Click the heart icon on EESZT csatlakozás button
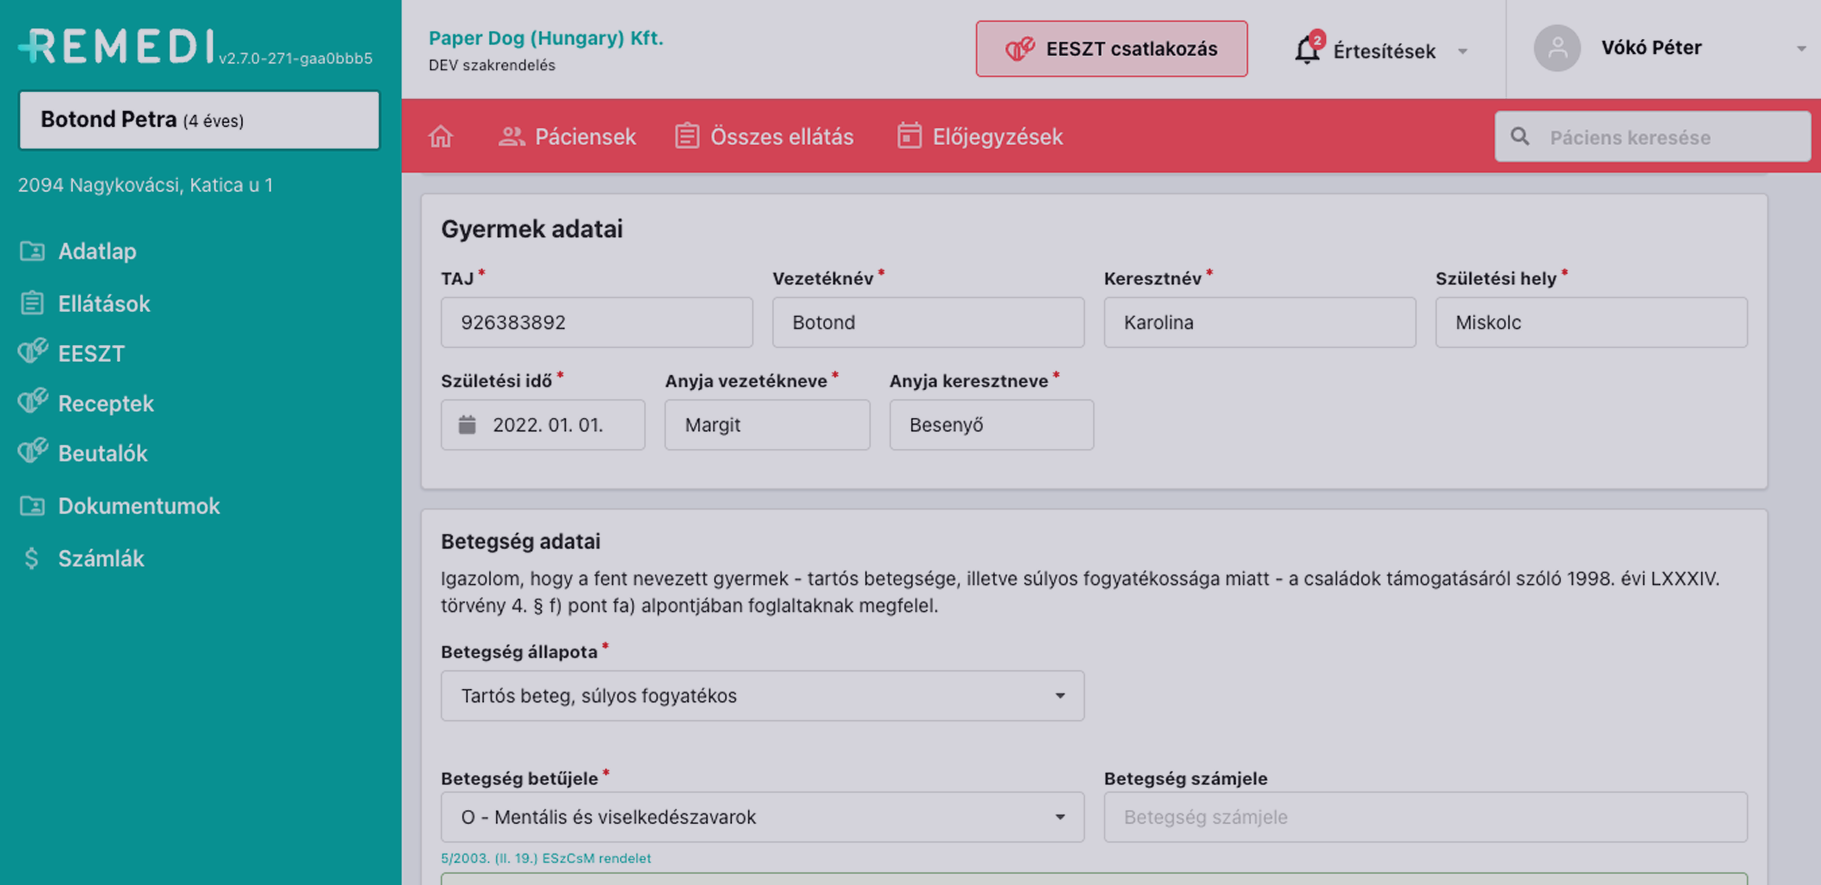The width and height of the screenshot is (1821, 885). (x=1020, y=49)
